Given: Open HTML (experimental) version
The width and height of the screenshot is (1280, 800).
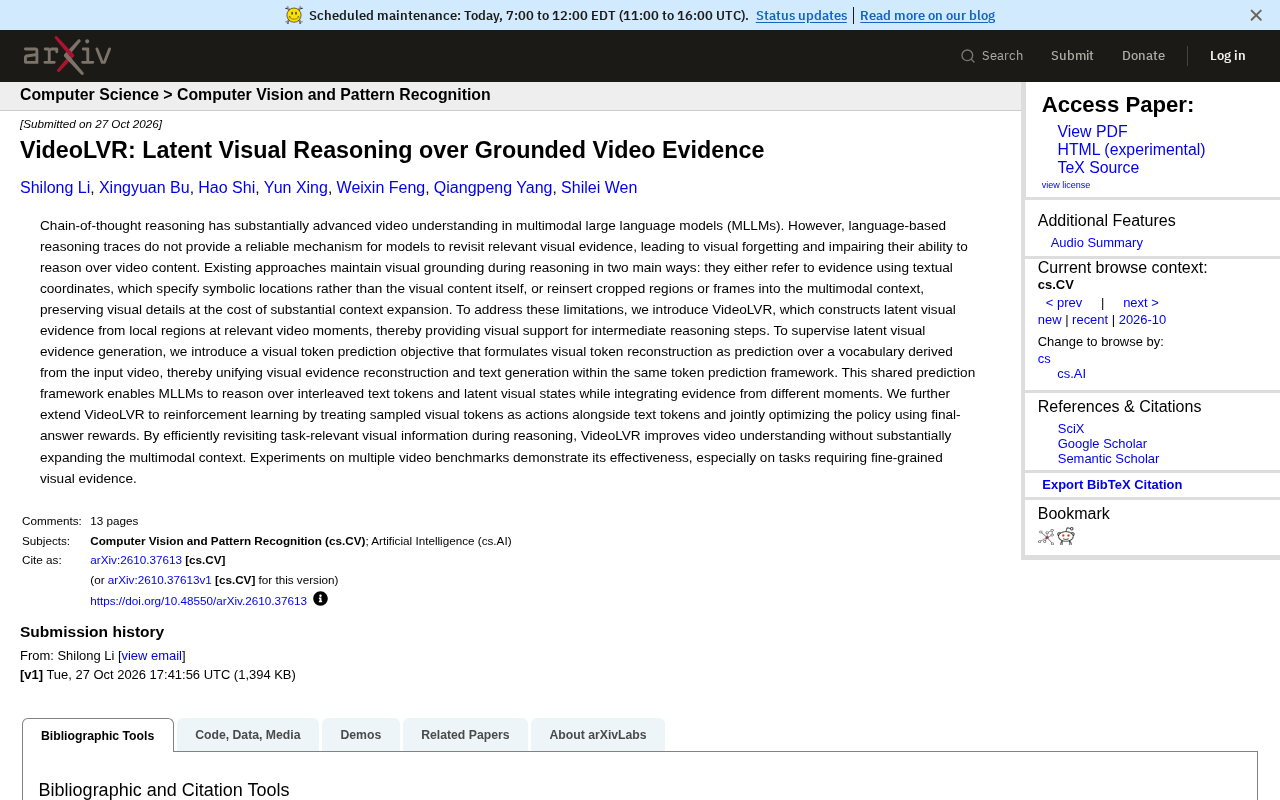Looking at the screenshot, I should [1131, 150].
